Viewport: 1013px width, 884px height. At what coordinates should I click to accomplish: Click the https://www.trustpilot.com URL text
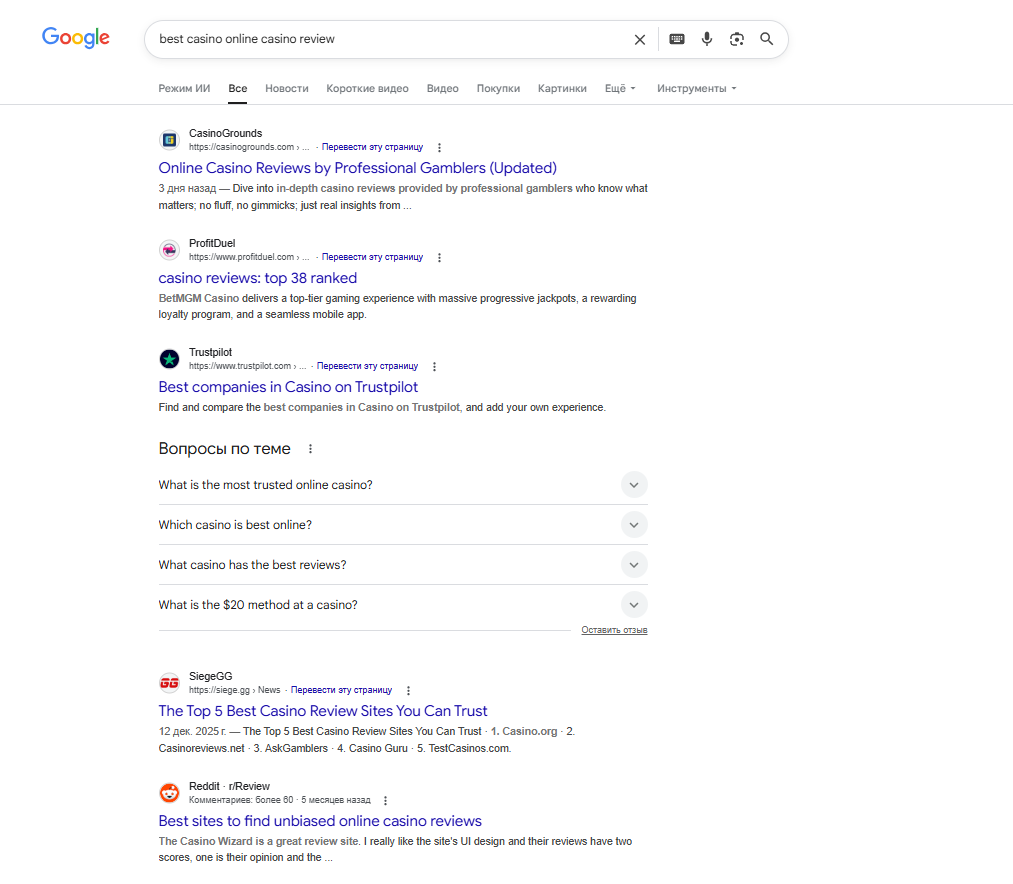(240, 366)
